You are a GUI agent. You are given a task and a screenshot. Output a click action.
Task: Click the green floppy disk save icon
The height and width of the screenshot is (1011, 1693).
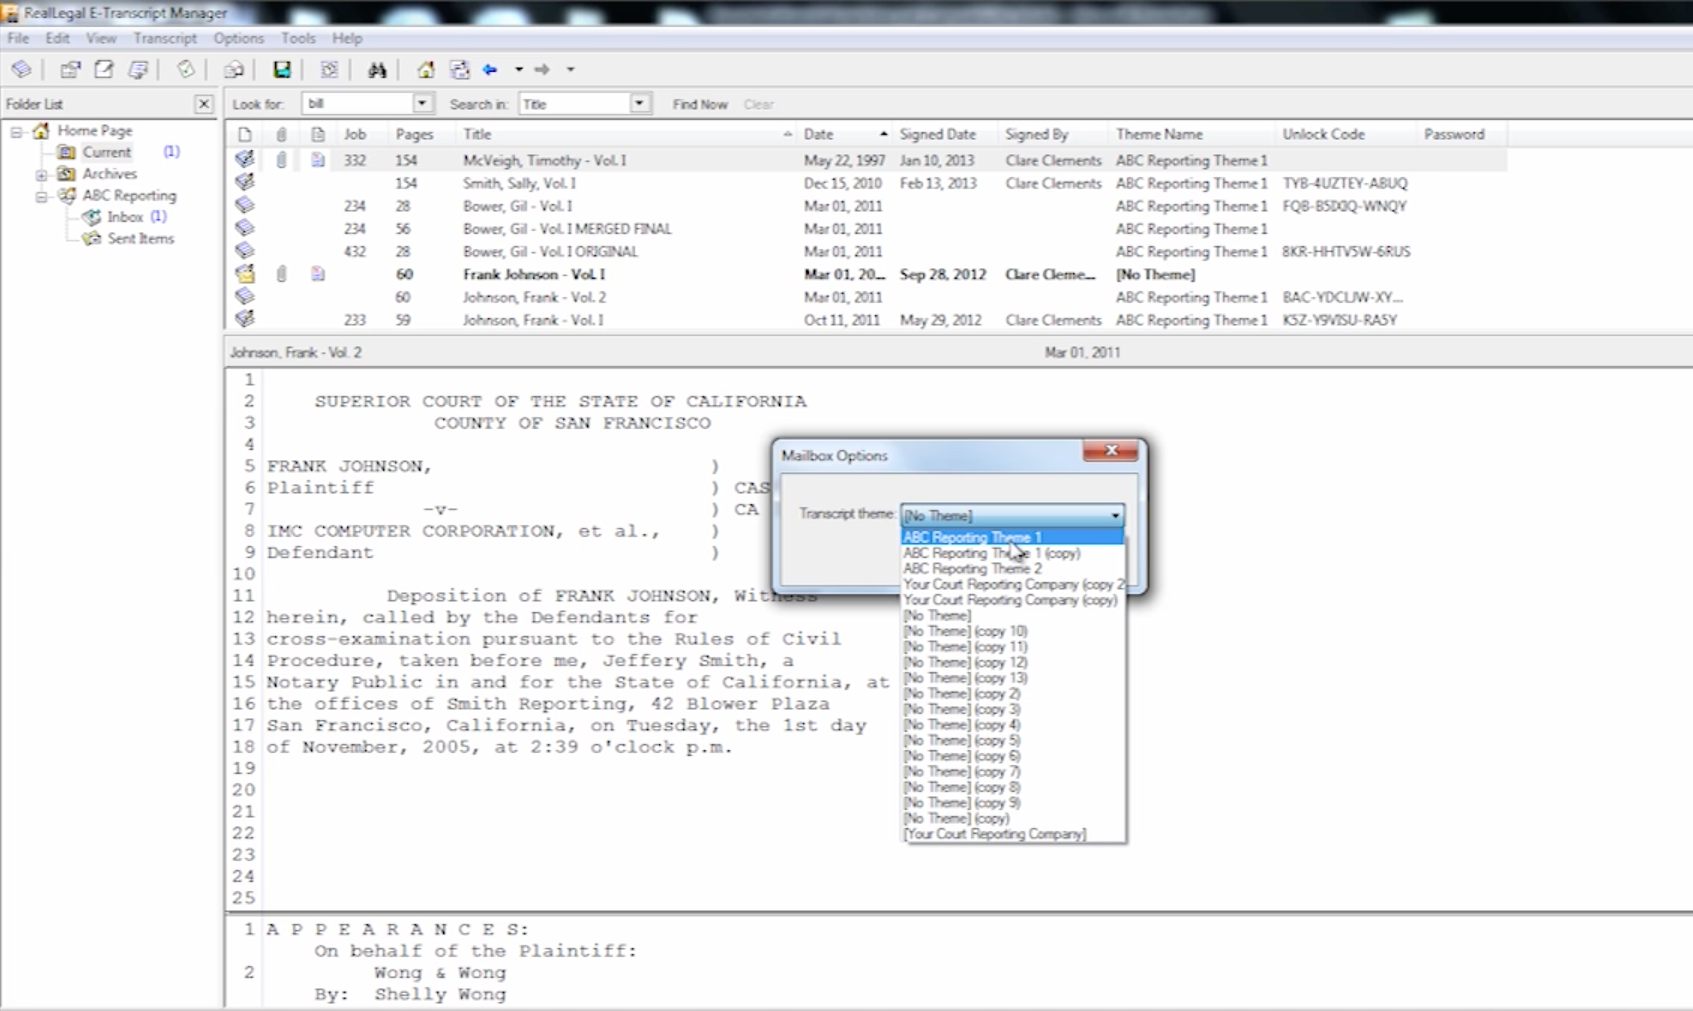tap(282, 70)
